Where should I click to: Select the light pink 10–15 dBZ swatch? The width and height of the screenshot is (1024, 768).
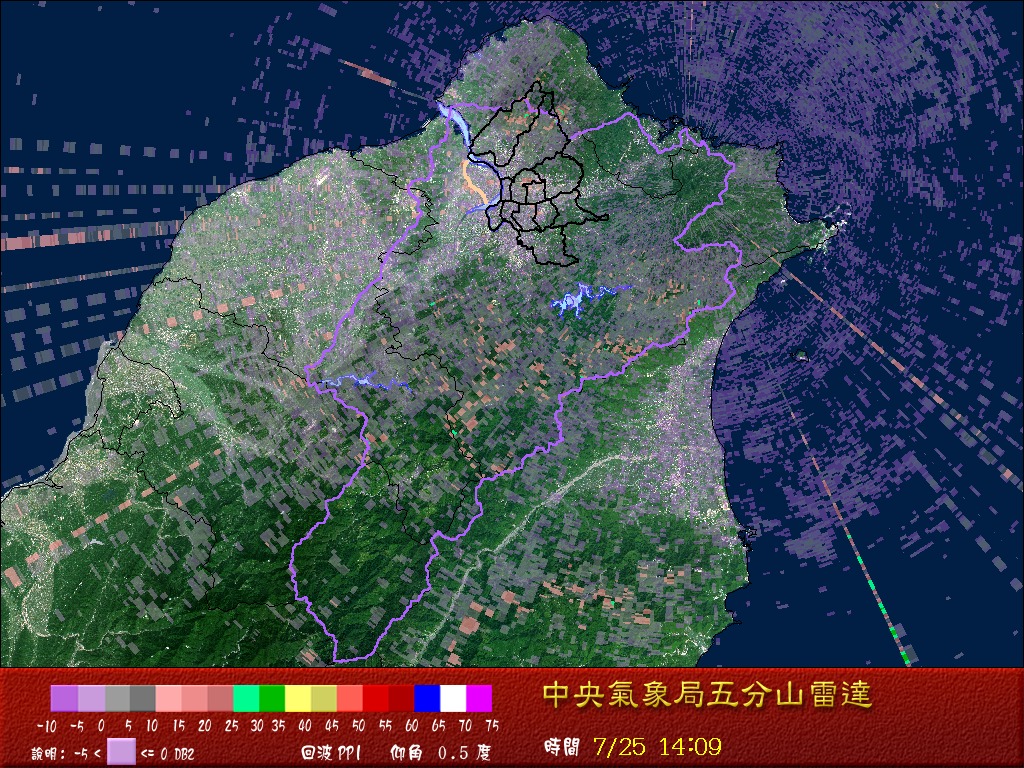(x=168, y=698)
